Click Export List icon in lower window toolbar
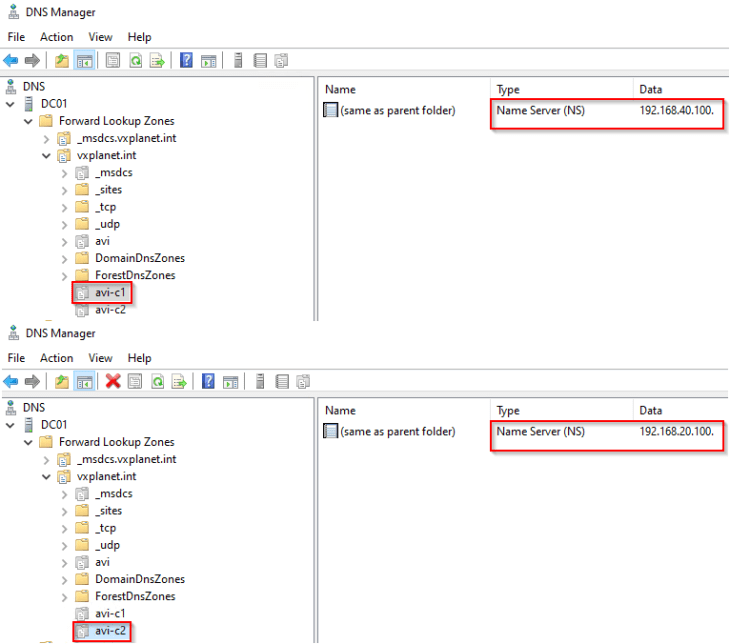 [x=179, y=381]
